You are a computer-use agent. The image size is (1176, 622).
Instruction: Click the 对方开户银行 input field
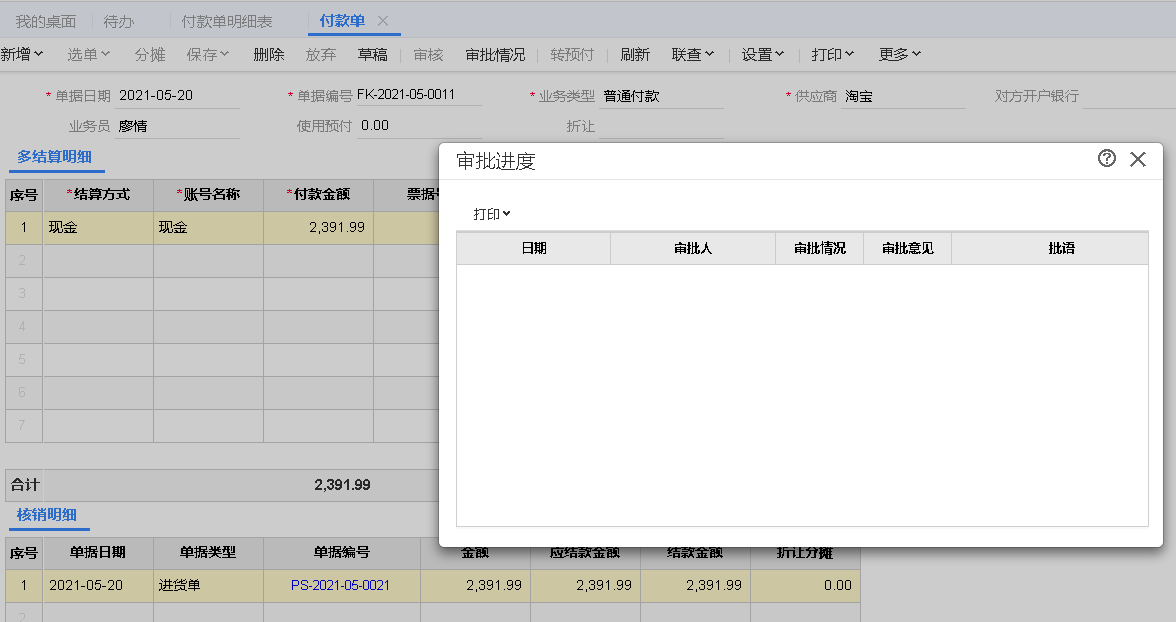(1129, 96)
